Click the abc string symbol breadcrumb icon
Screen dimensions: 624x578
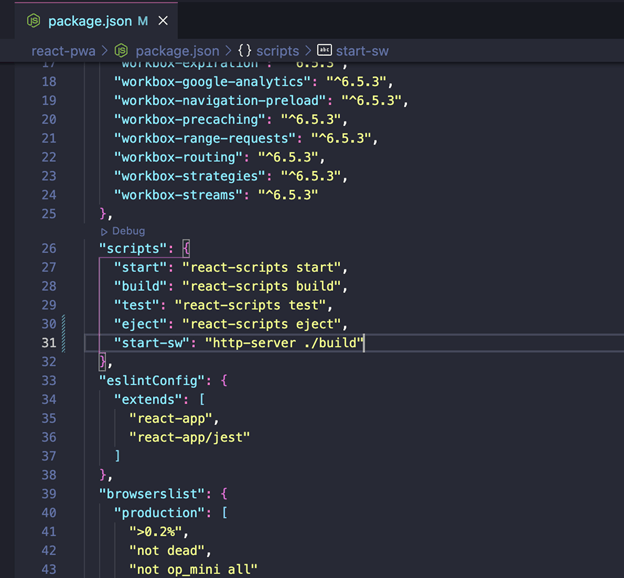pos(324,50)
